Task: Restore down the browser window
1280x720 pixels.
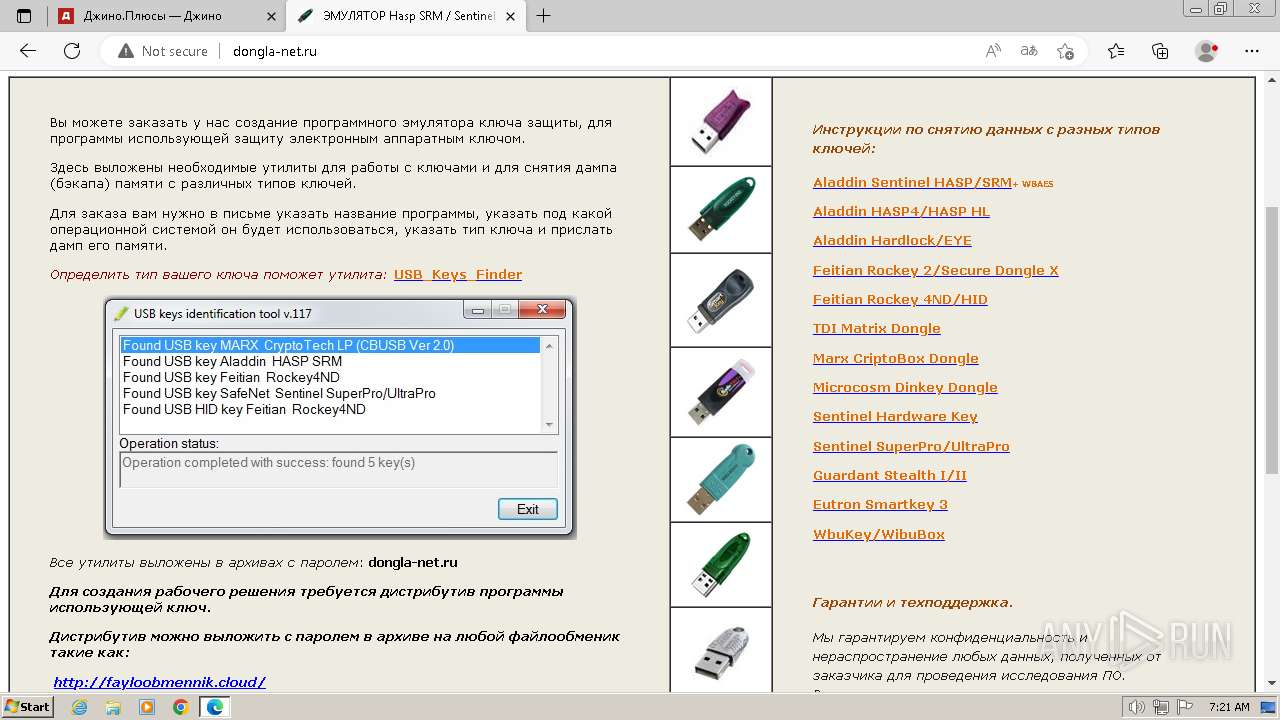Action: pyautogui.click(x=1221, y=8)
